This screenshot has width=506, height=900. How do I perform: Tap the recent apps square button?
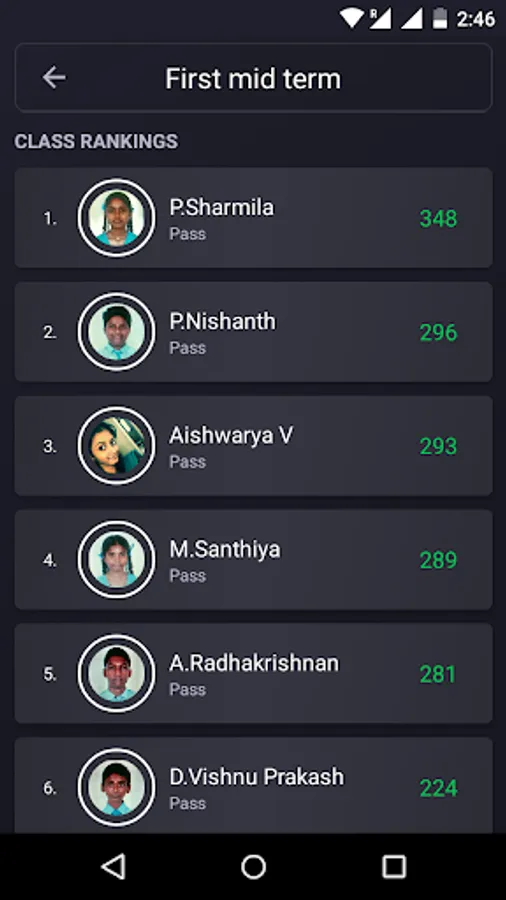[394, 866]
